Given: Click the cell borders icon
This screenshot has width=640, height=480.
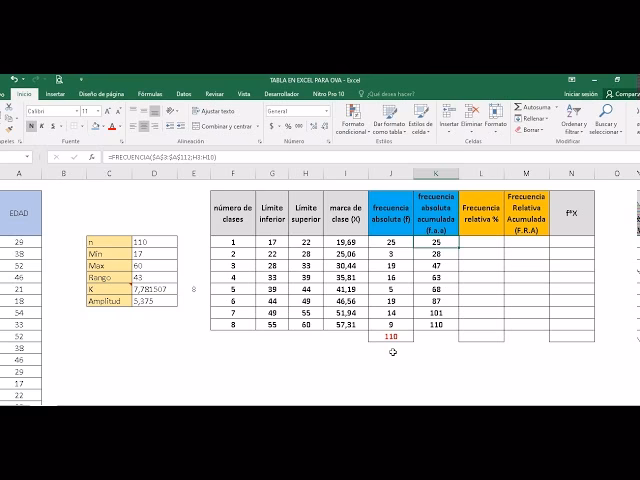Looking at the screenshot, I should [73, 126].
